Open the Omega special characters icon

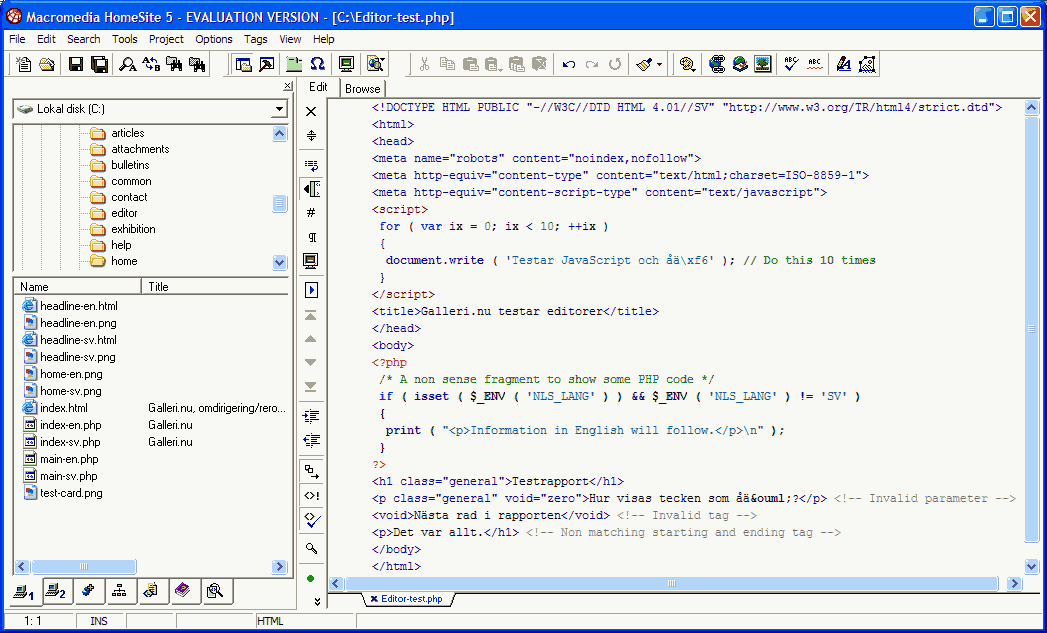click(318, 64)
